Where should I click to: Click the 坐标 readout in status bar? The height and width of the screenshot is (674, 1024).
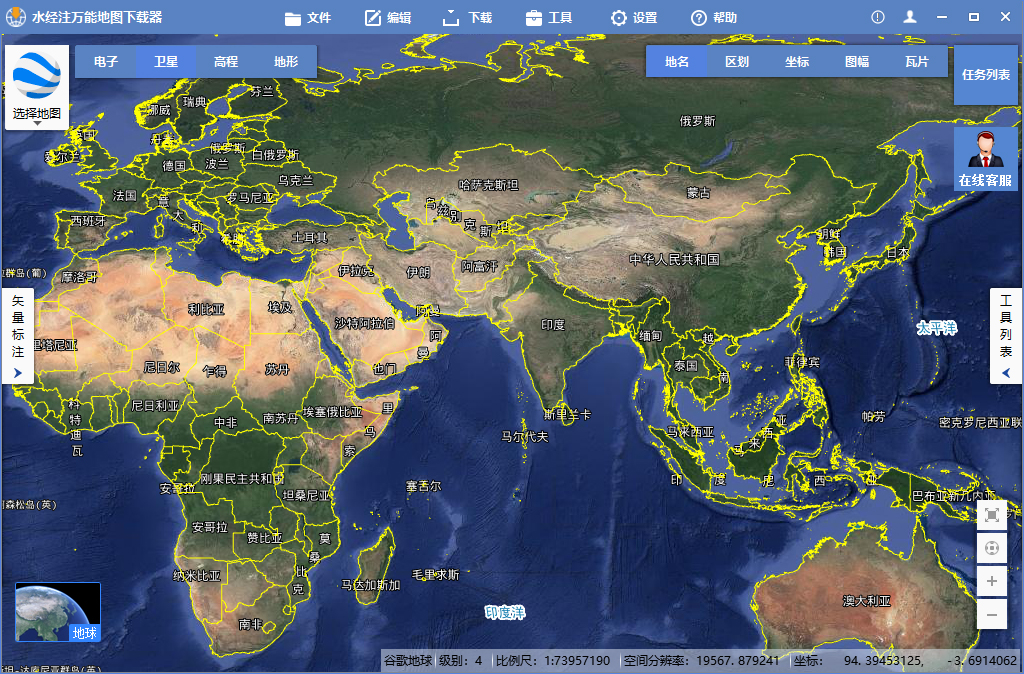(905, 660)
